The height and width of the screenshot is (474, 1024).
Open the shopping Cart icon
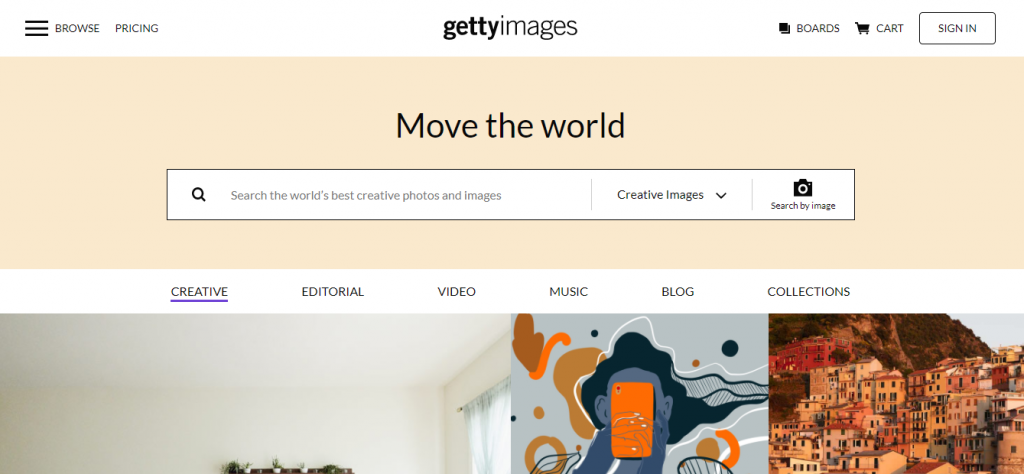coord(862,28)
